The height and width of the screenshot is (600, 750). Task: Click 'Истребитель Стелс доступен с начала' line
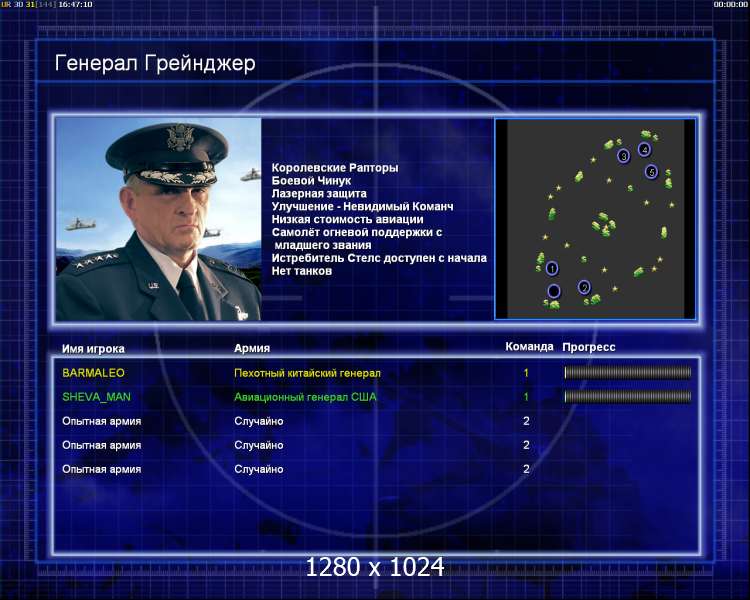[379, 258]
